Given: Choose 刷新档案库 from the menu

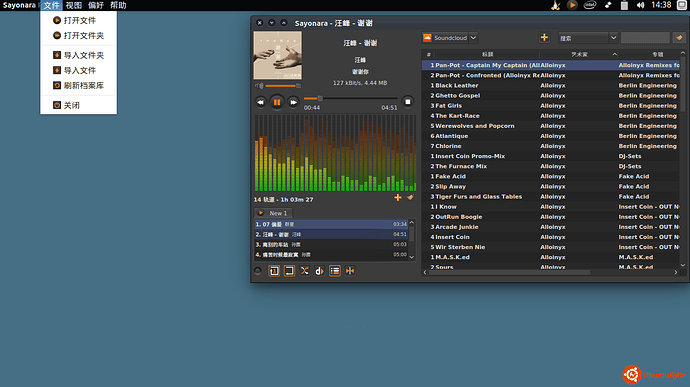Looking at the screenshot, I should pos(78,85).
